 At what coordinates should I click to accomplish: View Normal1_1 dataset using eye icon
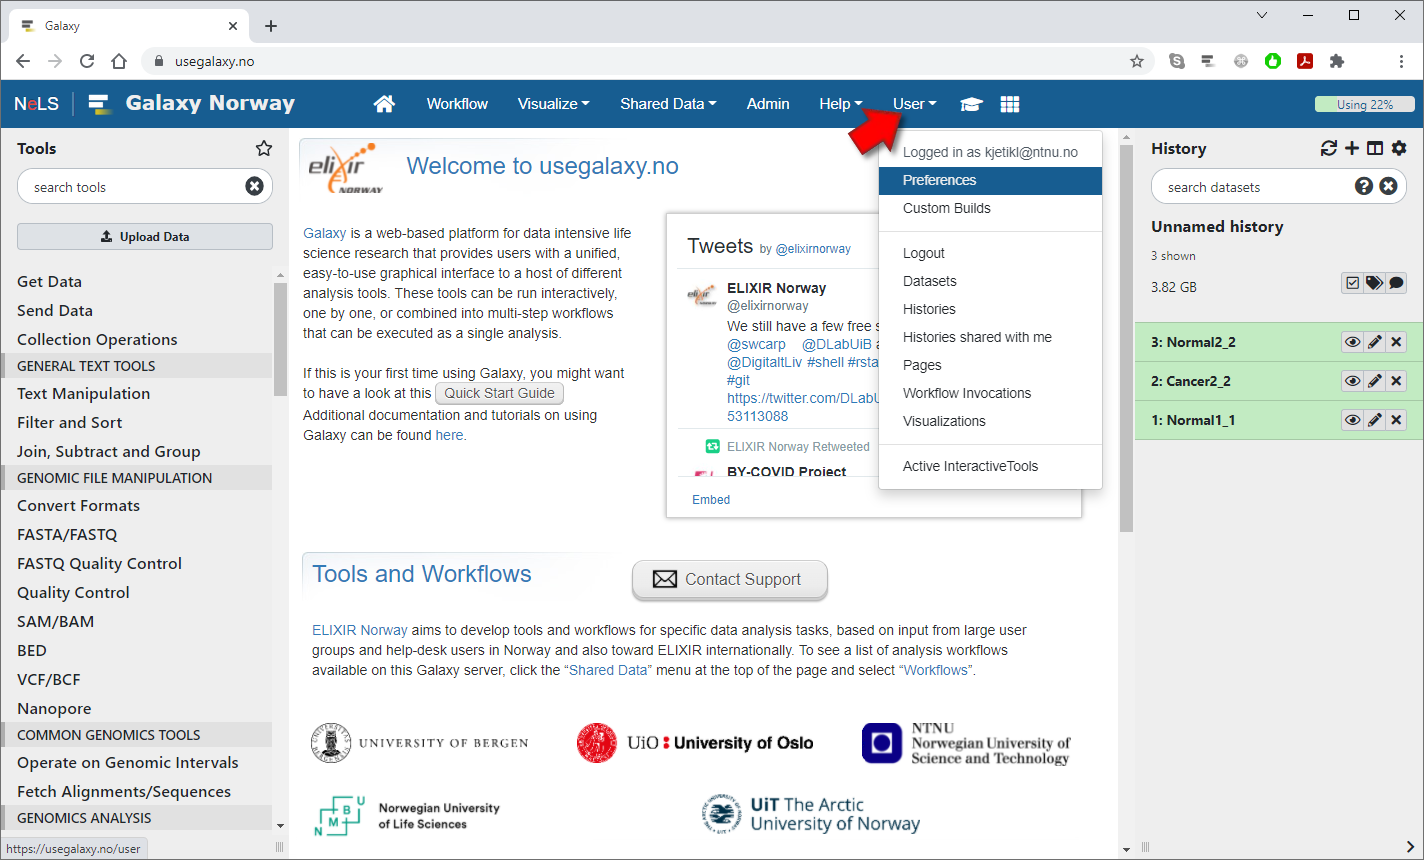[x=1352, y=420]
